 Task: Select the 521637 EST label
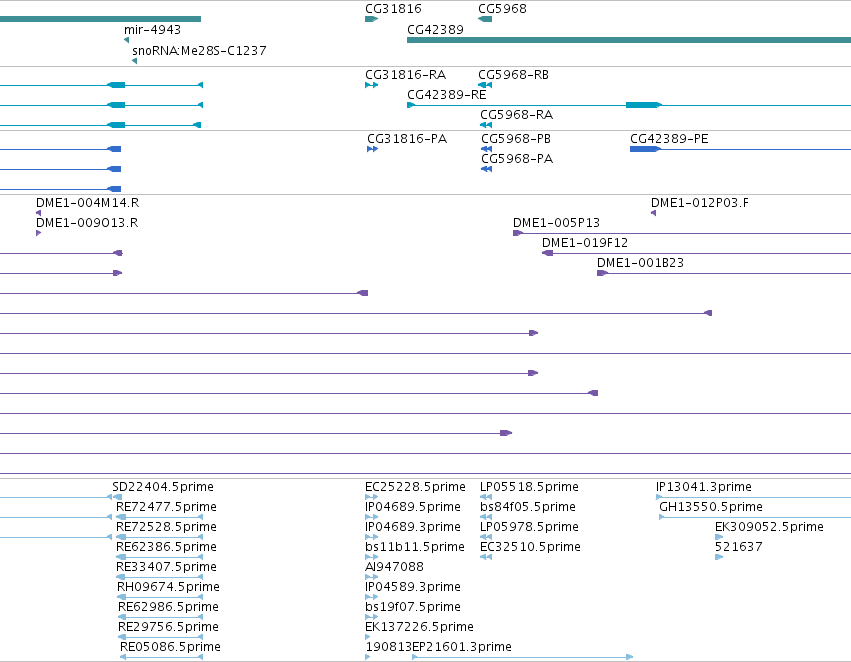739,547
